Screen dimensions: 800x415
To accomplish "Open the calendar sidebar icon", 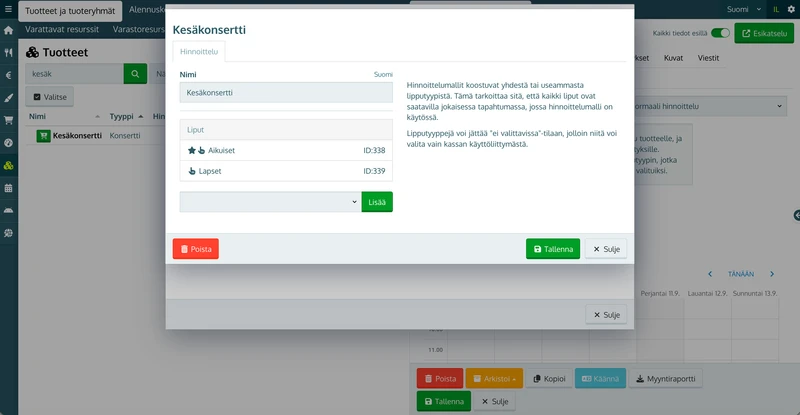I will (x=9, y=188).
